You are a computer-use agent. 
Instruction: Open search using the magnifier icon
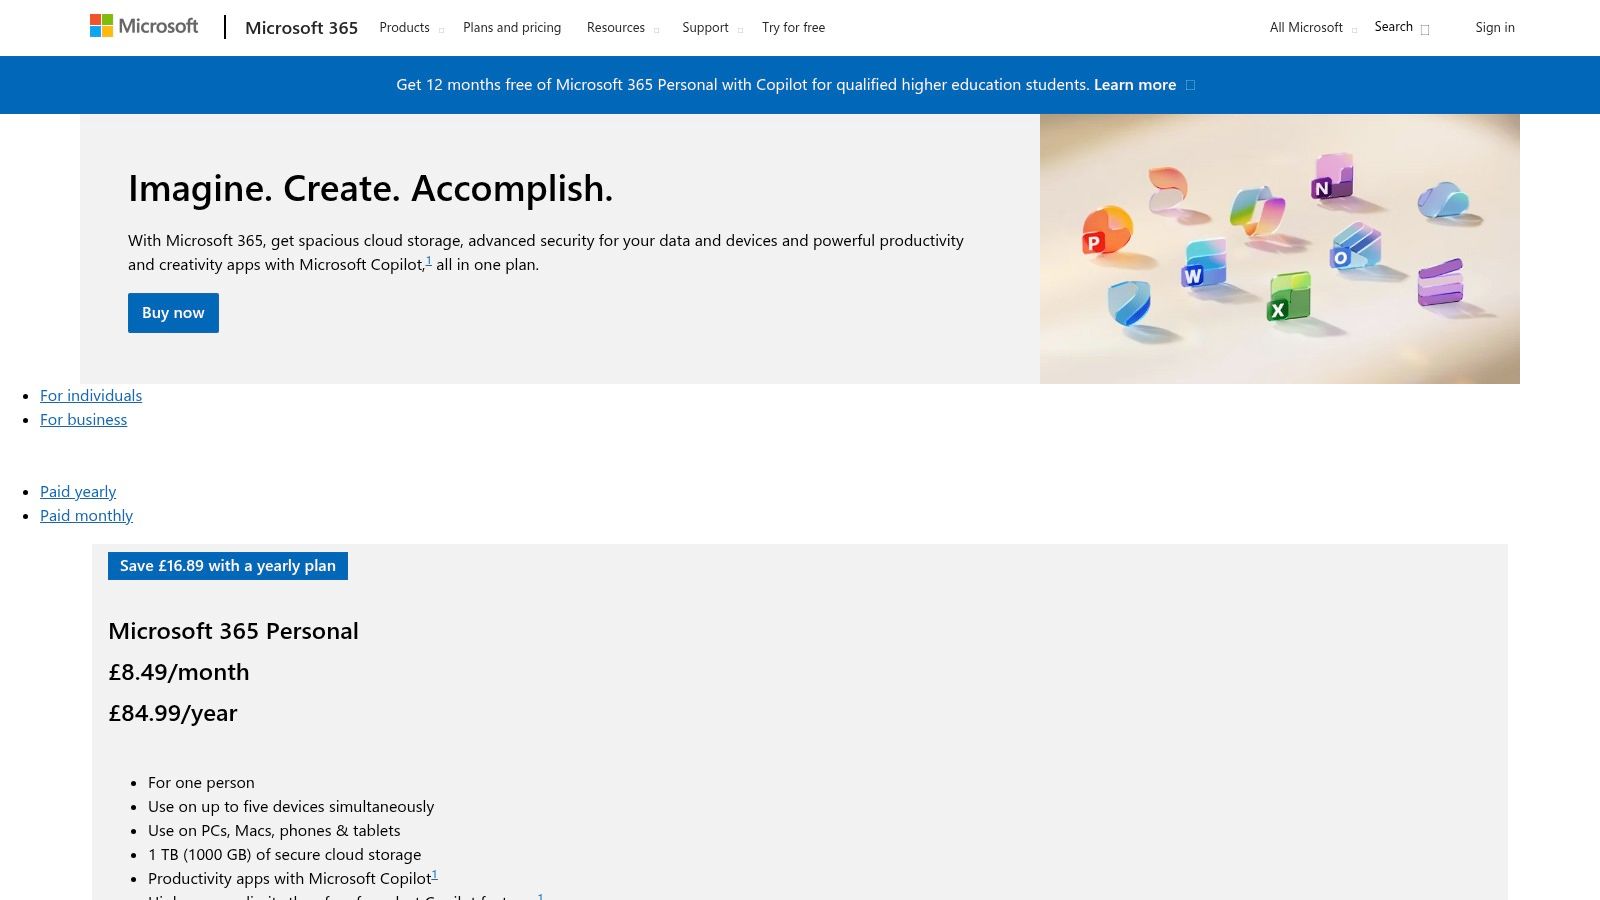(1424, 29)
